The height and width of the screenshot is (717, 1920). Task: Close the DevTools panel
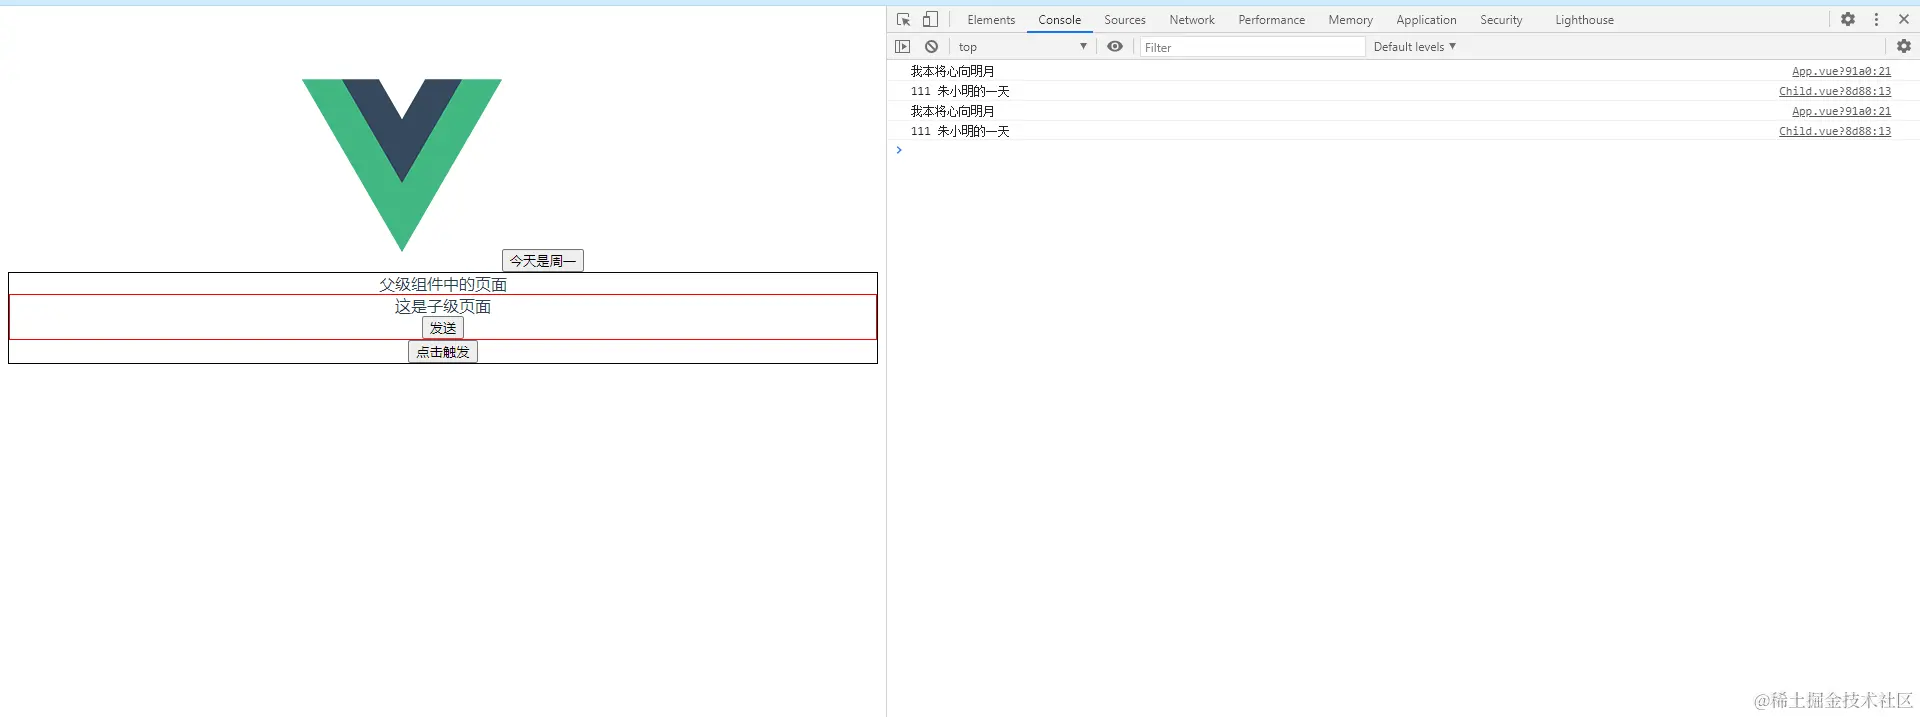(x=1904, y=19)
